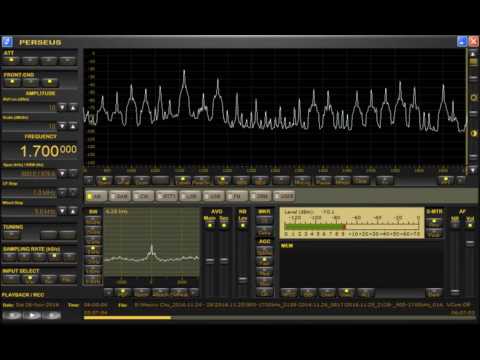The width and height of the screenshot is (480, 360).
Task: Click the bottom bandwidth button in BW column
Action: click(x=93, y=280)
